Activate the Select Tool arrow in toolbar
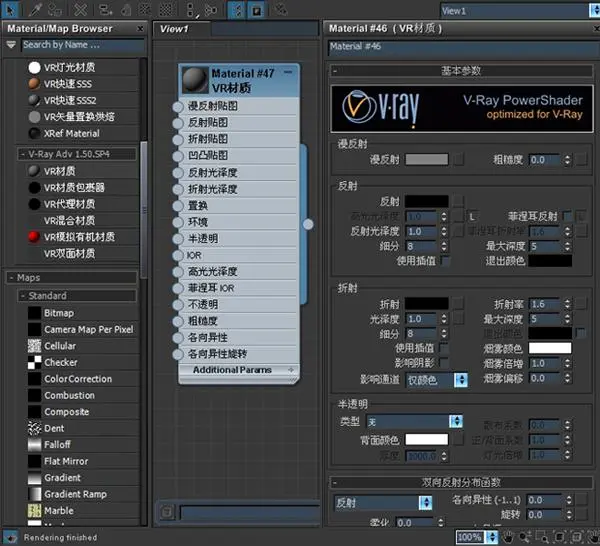This screenshot has width=600, height=546. pos(10,10)
